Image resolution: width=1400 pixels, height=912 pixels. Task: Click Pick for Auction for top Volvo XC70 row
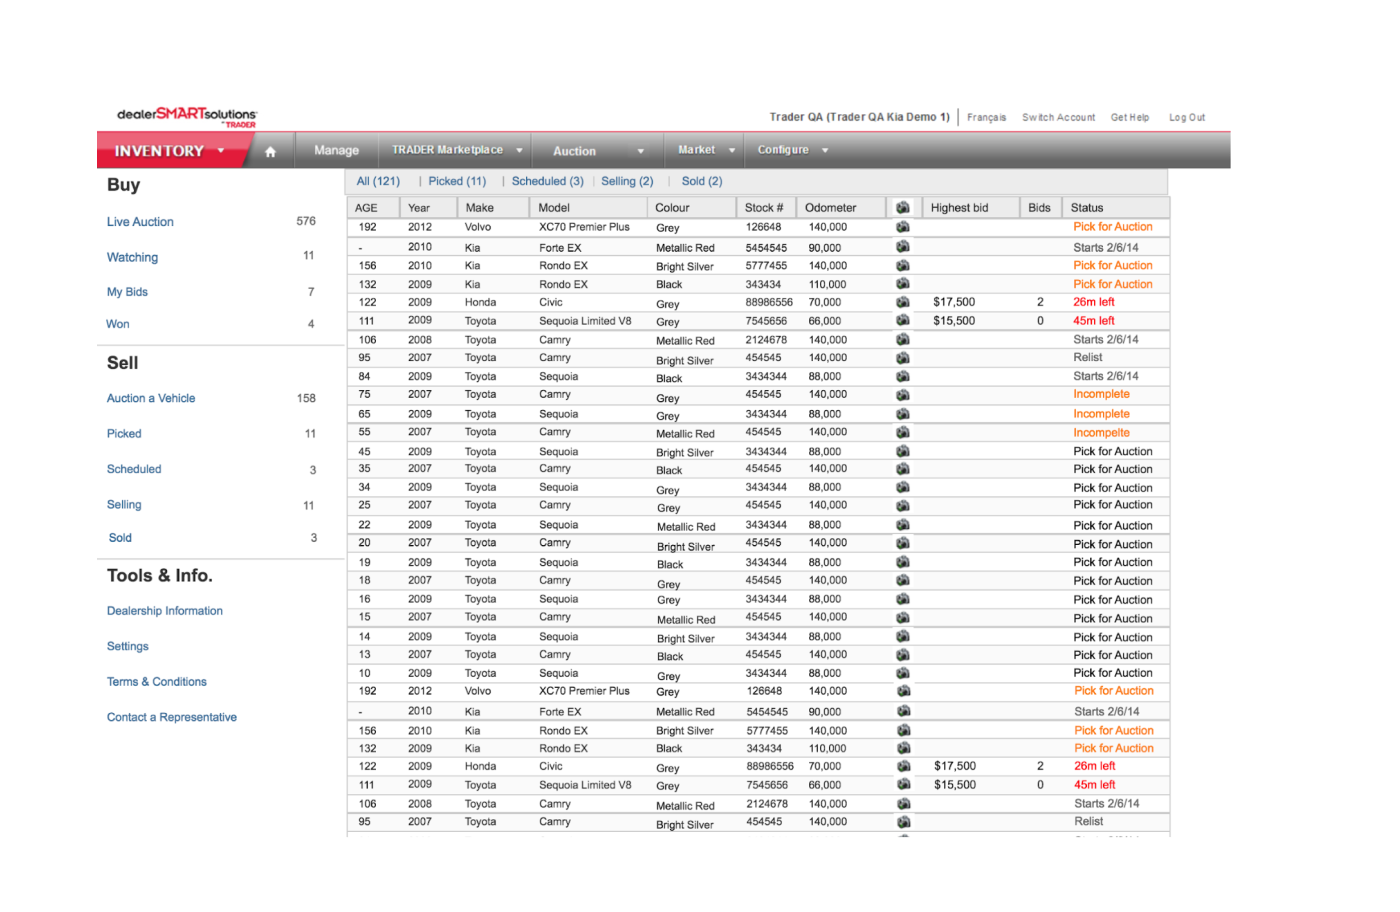click(x=1113, y=227)
